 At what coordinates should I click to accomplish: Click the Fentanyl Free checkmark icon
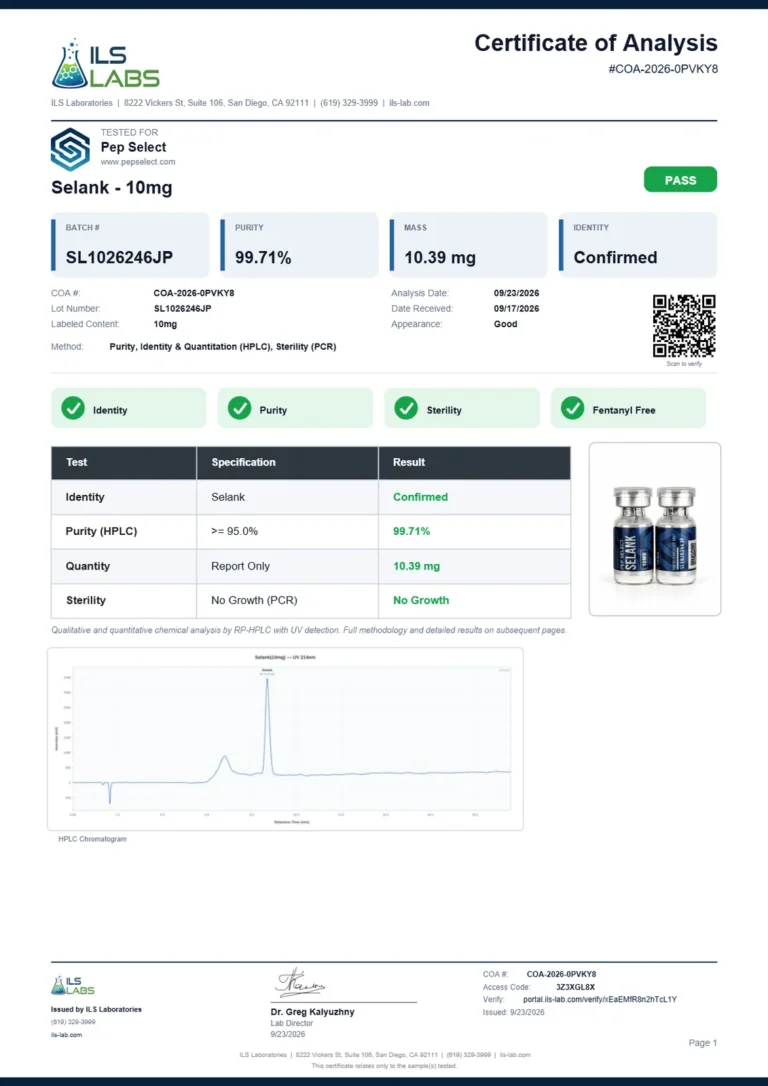tap(573, 409)
